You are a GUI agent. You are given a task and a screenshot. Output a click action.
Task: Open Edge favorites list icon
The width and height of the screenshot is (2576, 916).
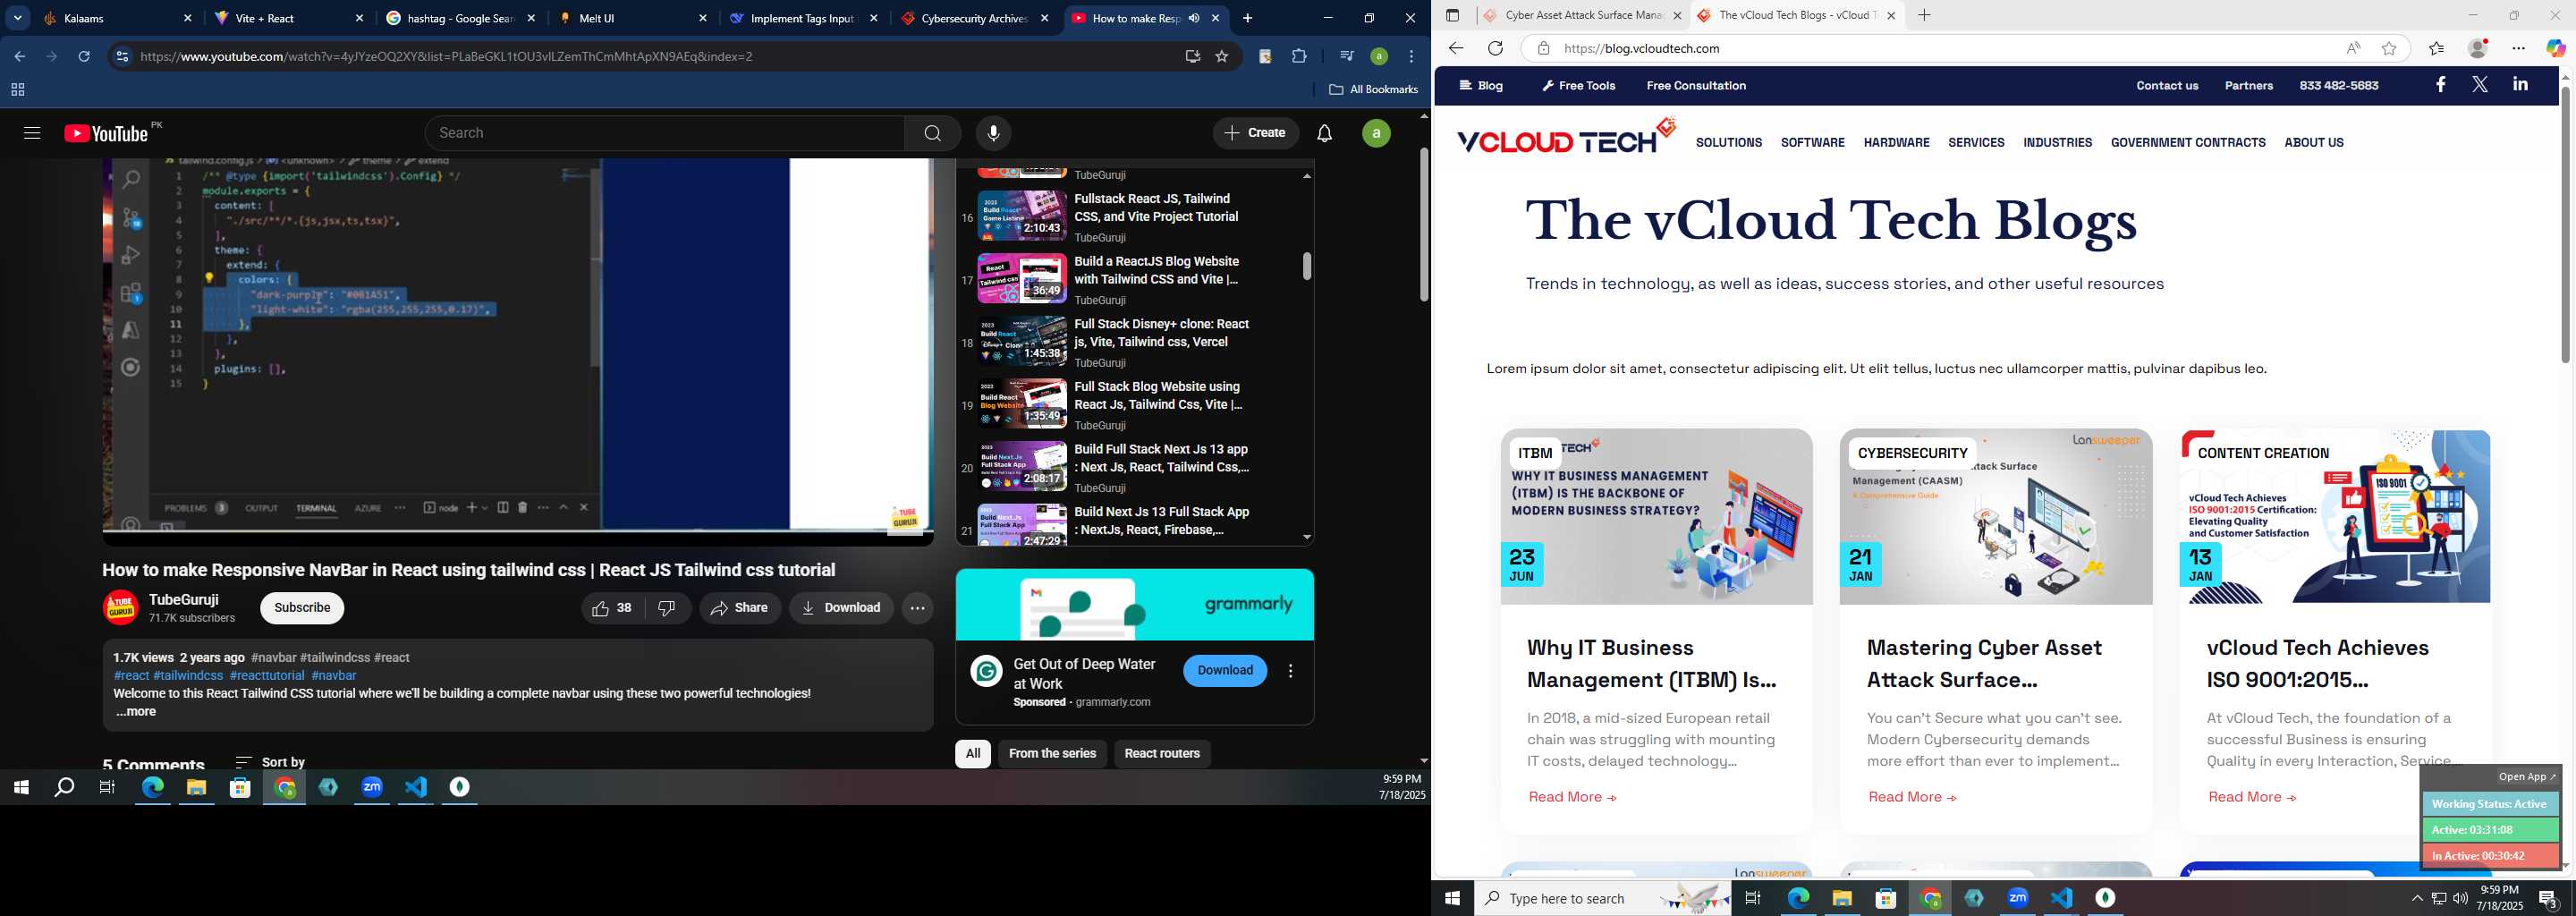pyautogui.click(x=2436, y=48)
